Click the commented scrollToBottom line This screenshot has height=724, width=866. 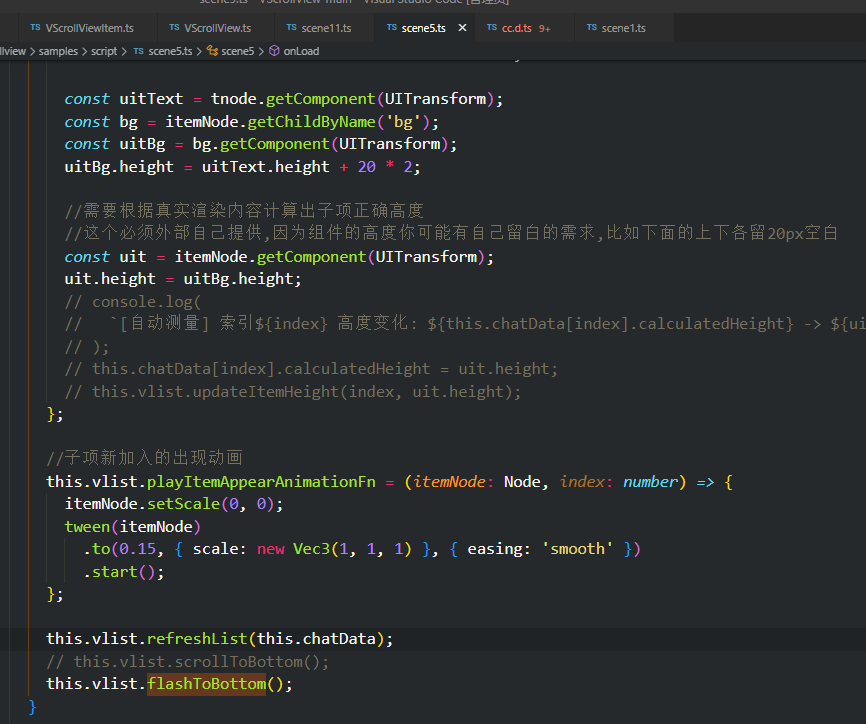coord(188,662)
